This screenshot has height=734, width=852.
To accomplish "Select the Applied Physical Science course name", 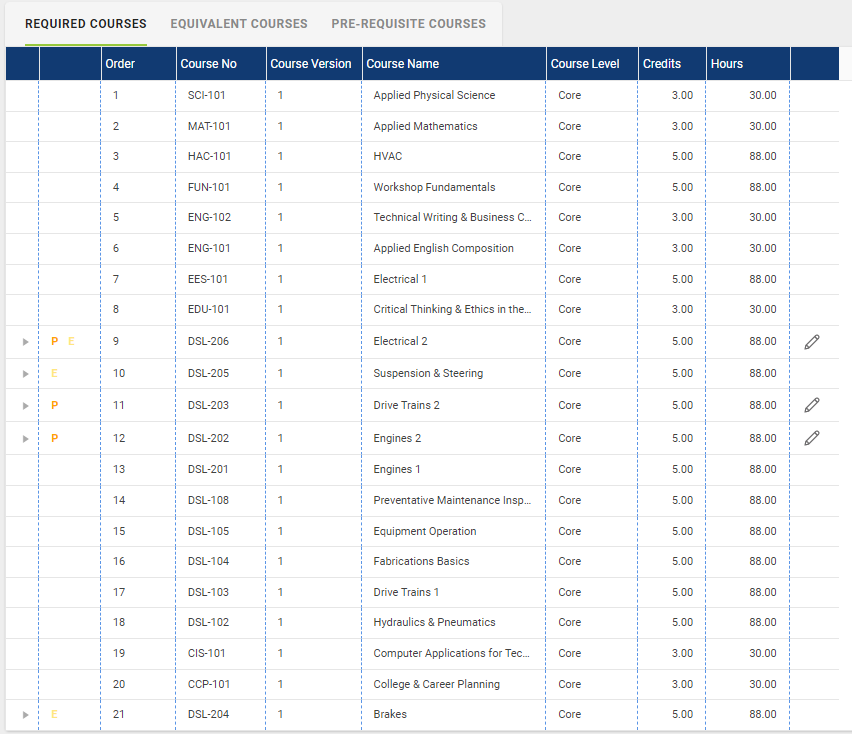I will 434,95.
